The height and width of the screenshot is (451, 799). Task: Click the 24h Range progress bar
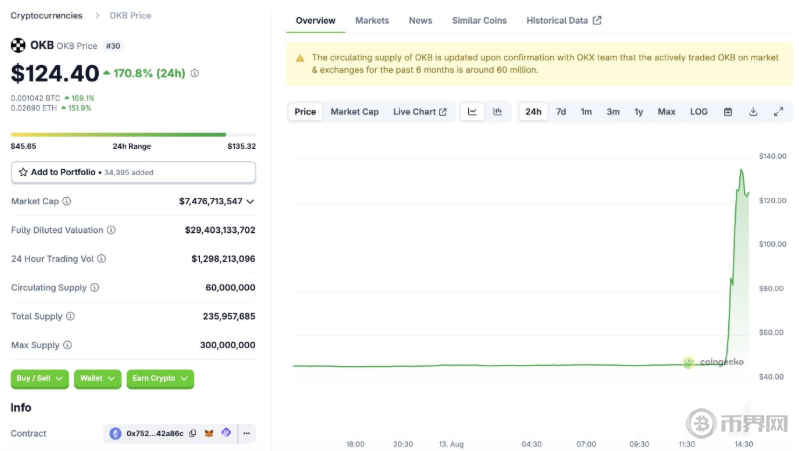pyautogui.click(x=133, y=135)
